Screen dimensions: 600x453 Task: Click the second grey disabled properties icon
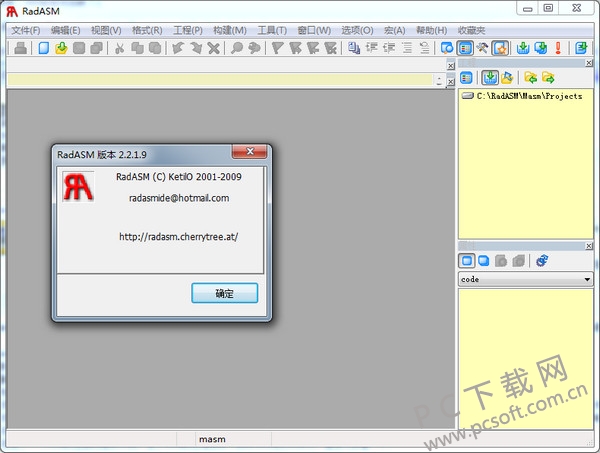click(x=518, y=261)
